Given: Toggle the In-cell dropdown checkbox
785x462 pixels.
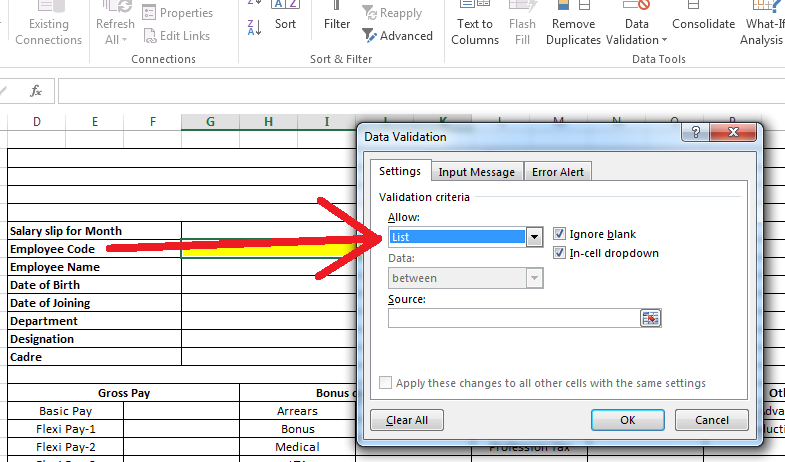Looking at the screenshot, I should pos(559,253).
